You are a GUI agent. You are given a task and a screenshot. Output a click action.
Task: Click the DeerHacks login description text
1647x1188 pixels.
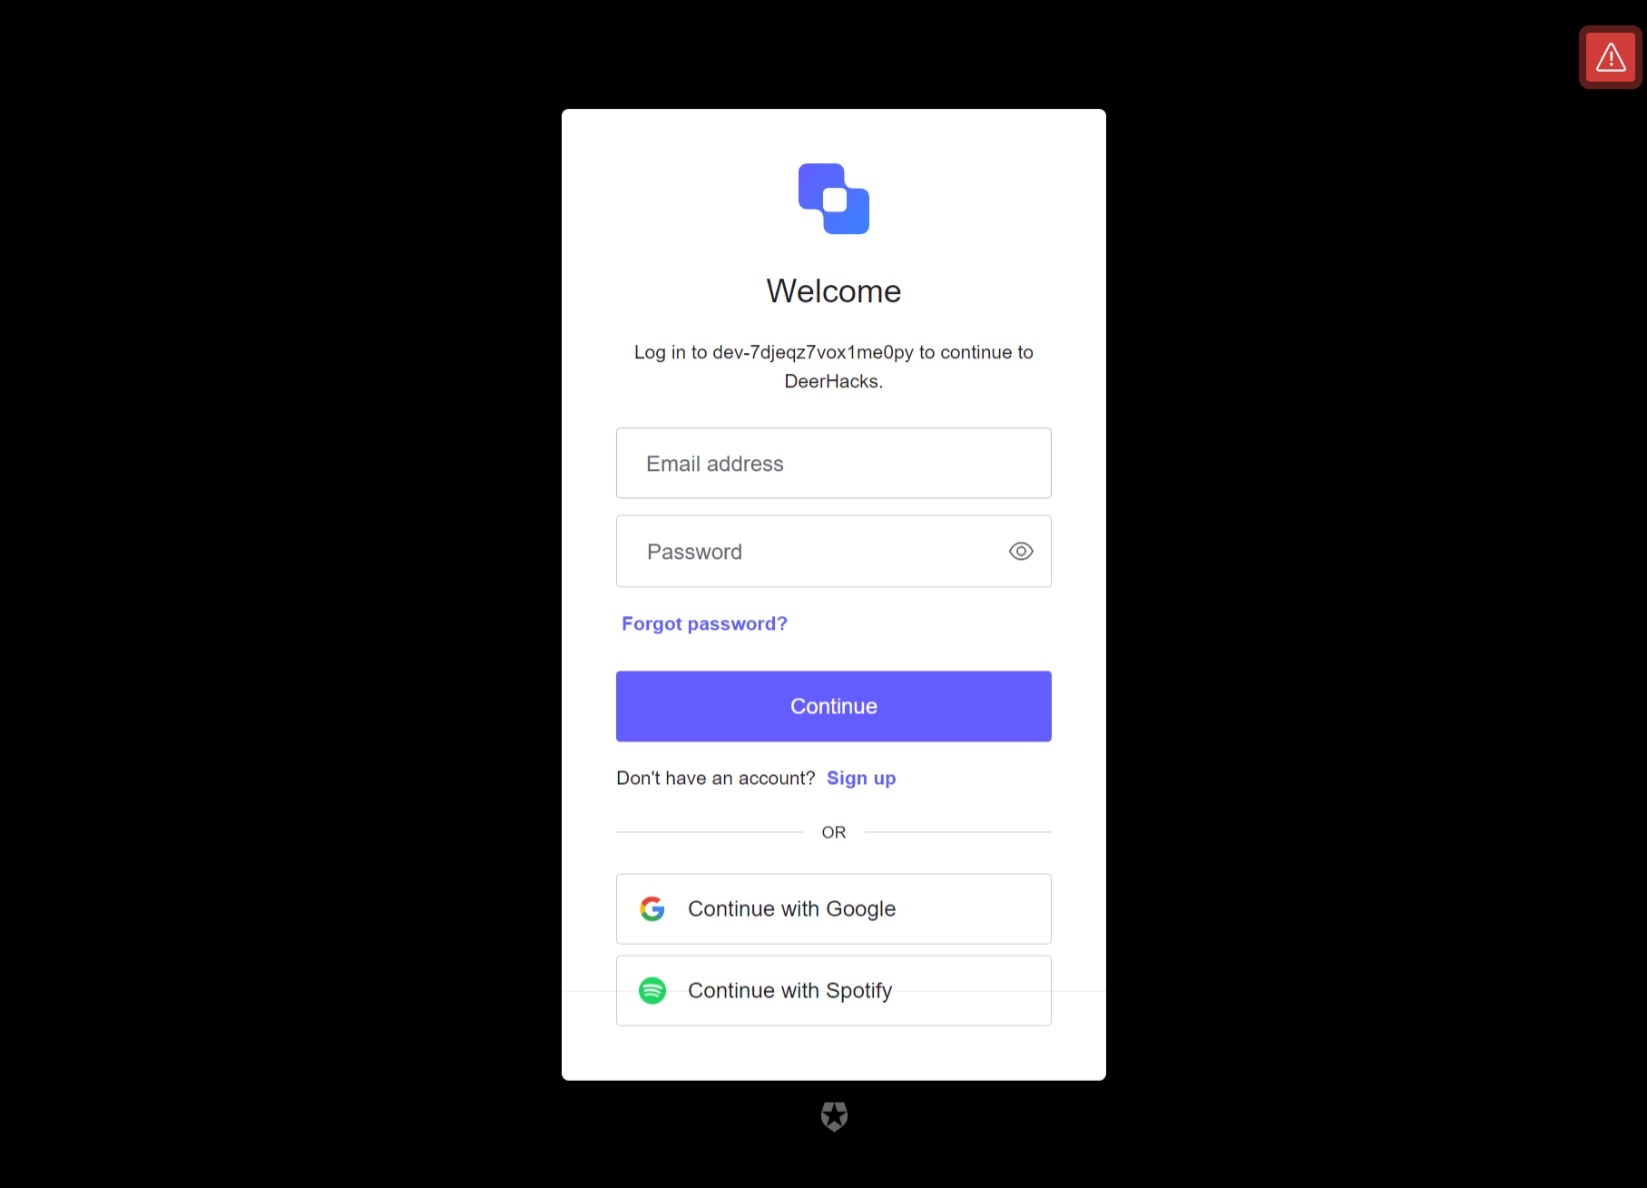click(x=833, y=366)
